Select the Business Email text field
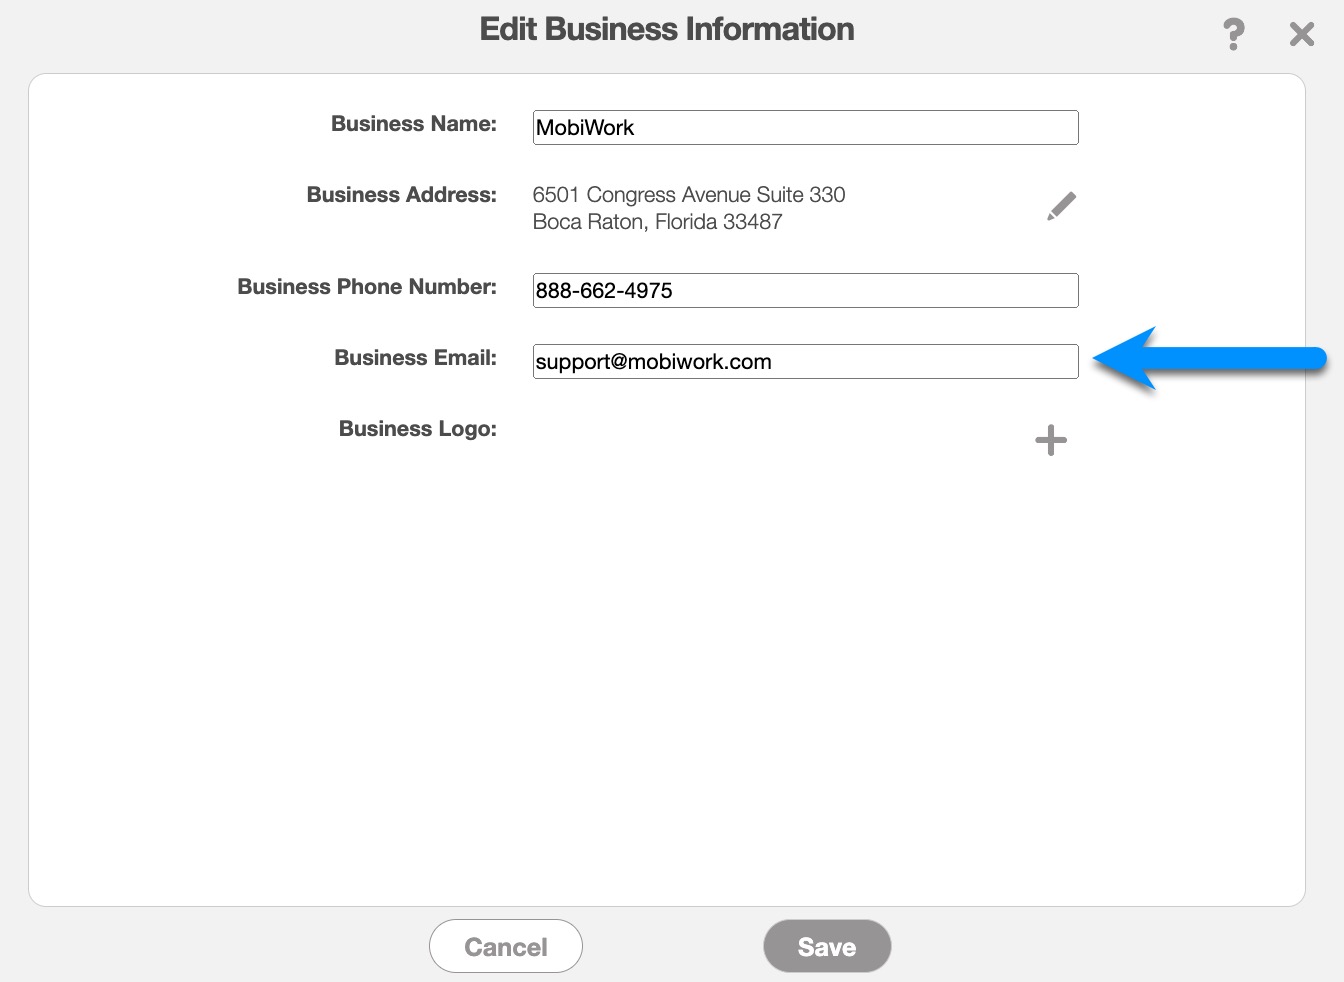1344x982 pixels. tap(805, 362)
